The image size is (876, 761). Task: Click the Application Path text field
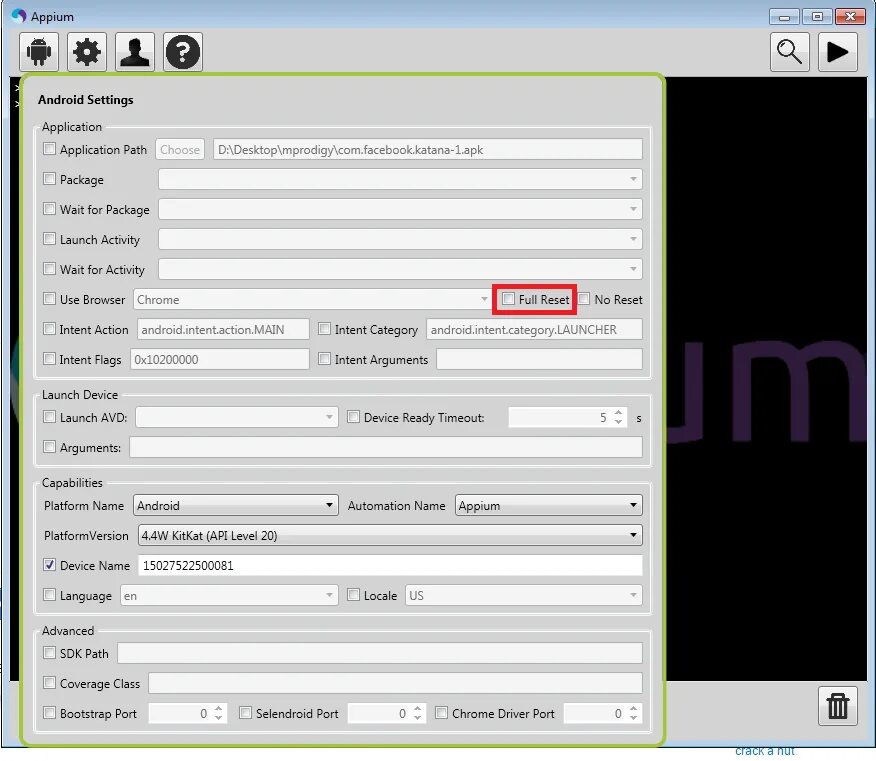click(x=428, y=150)
